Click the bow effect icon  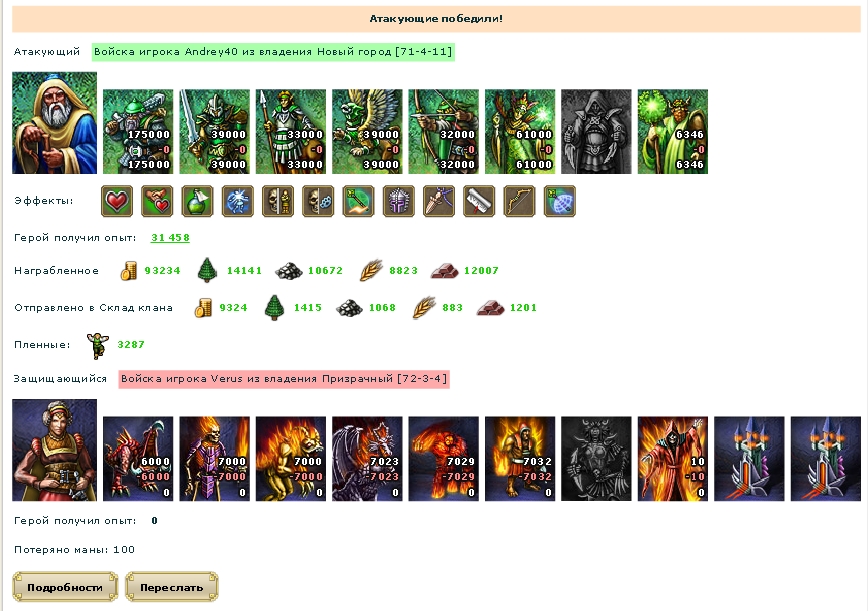519,201
